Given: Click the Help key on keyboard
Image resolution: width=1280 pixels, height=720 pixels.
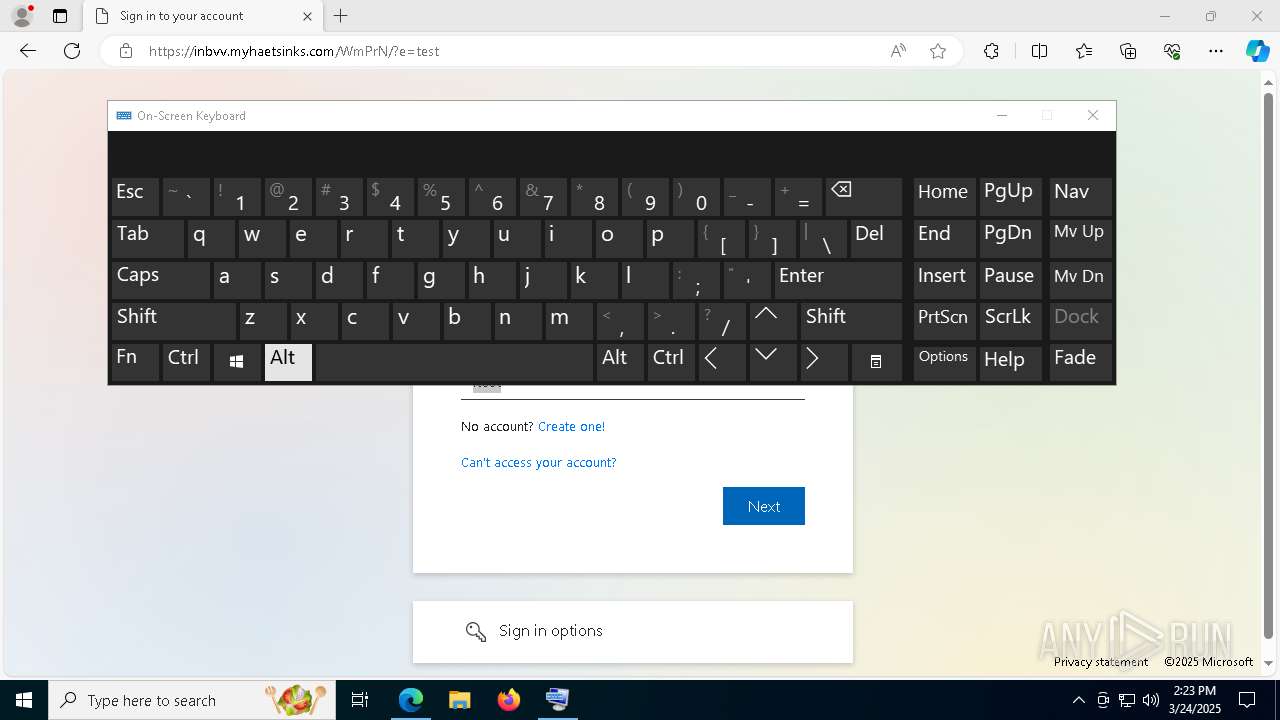Looking at the screenshot, I should 1011,362.
